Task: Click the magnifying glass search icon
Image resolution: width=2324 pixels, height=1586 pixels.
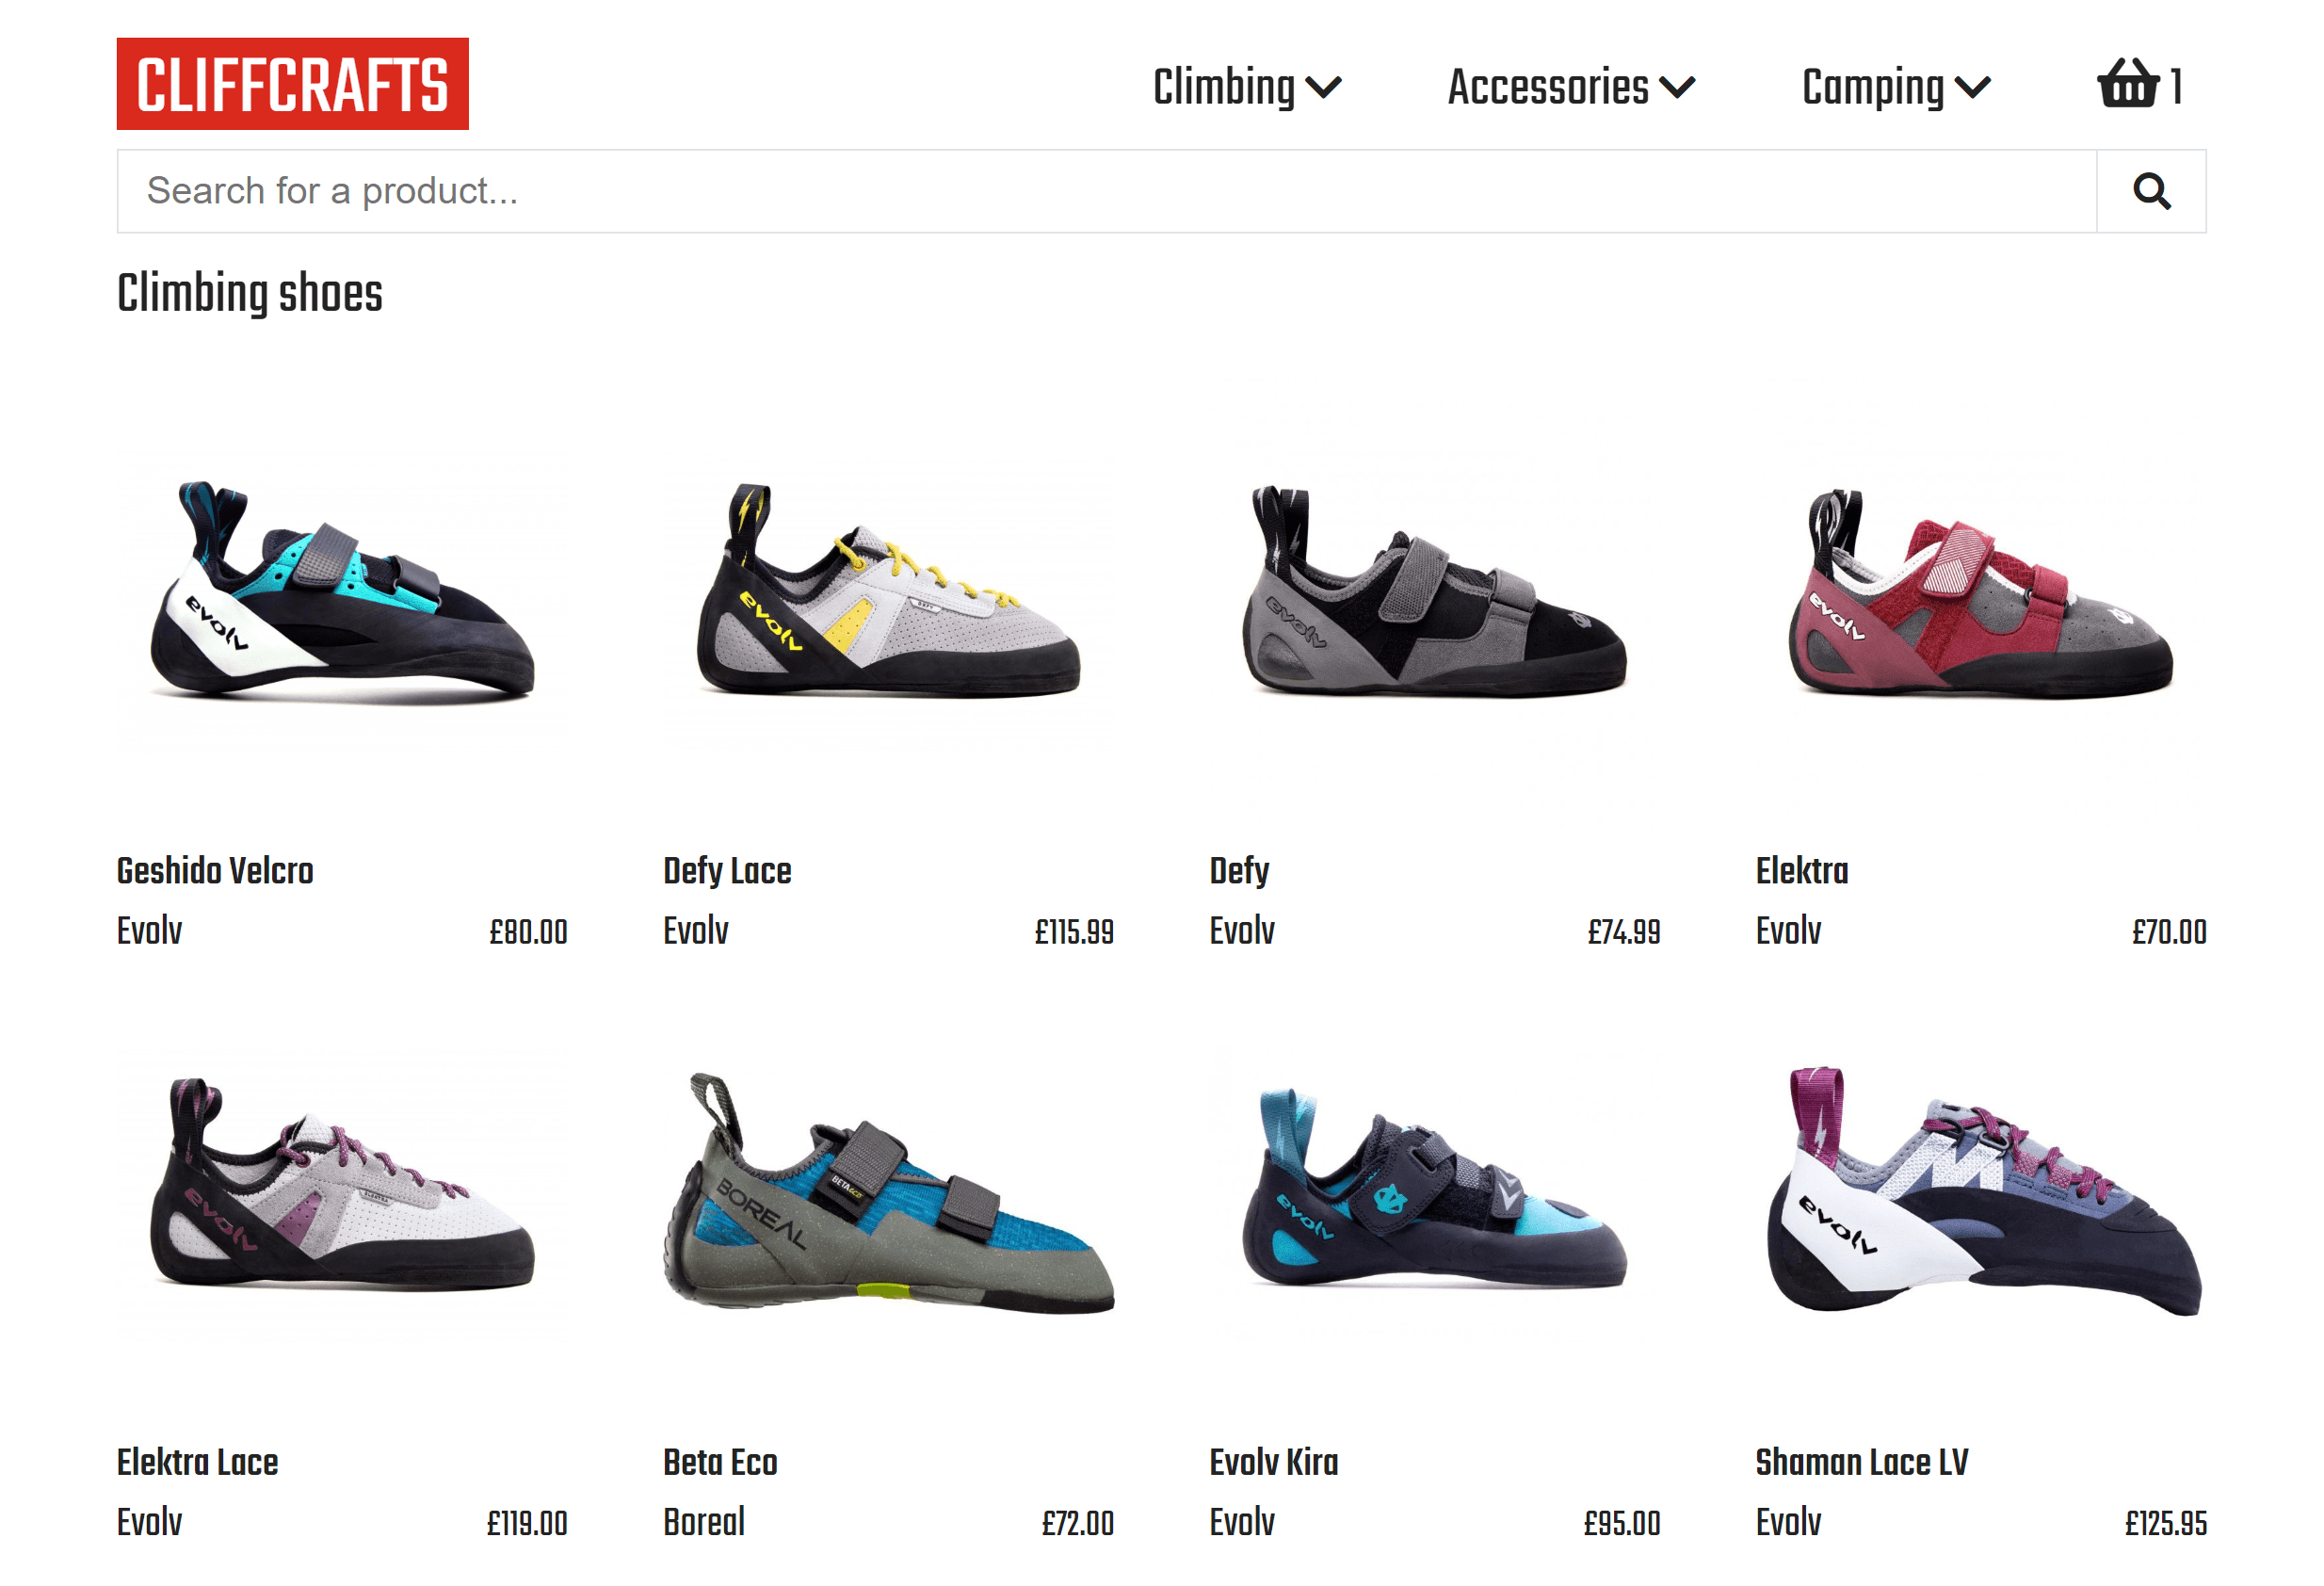Action: tap(2151, 191)
